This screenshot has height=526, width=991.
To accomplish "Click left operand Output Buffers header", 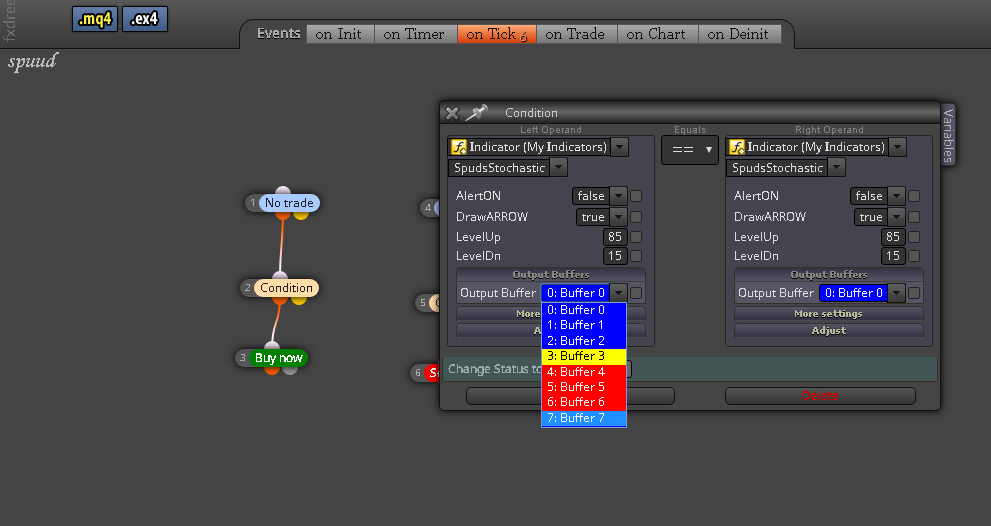I will coord(550,274).
